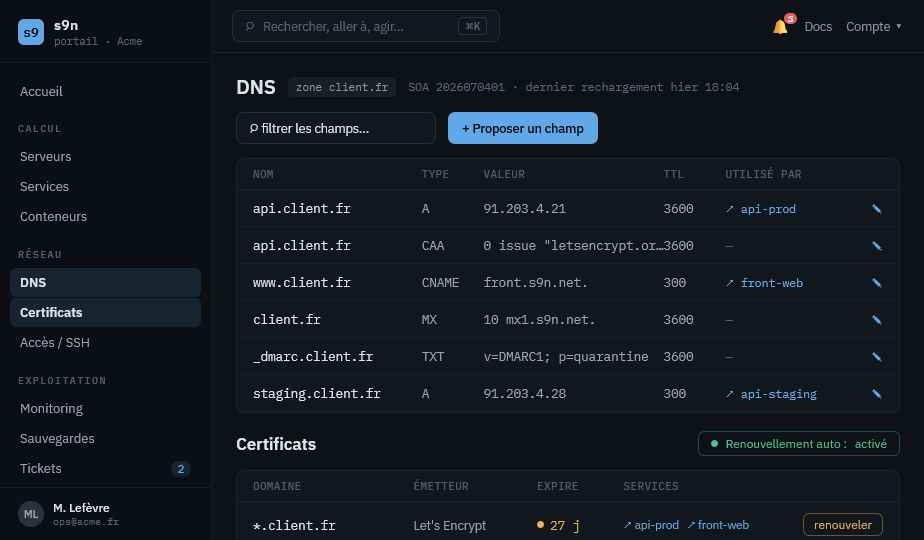
Task: Edit the _dmarc.client.fr TXT record
Action: pos(876,357)
